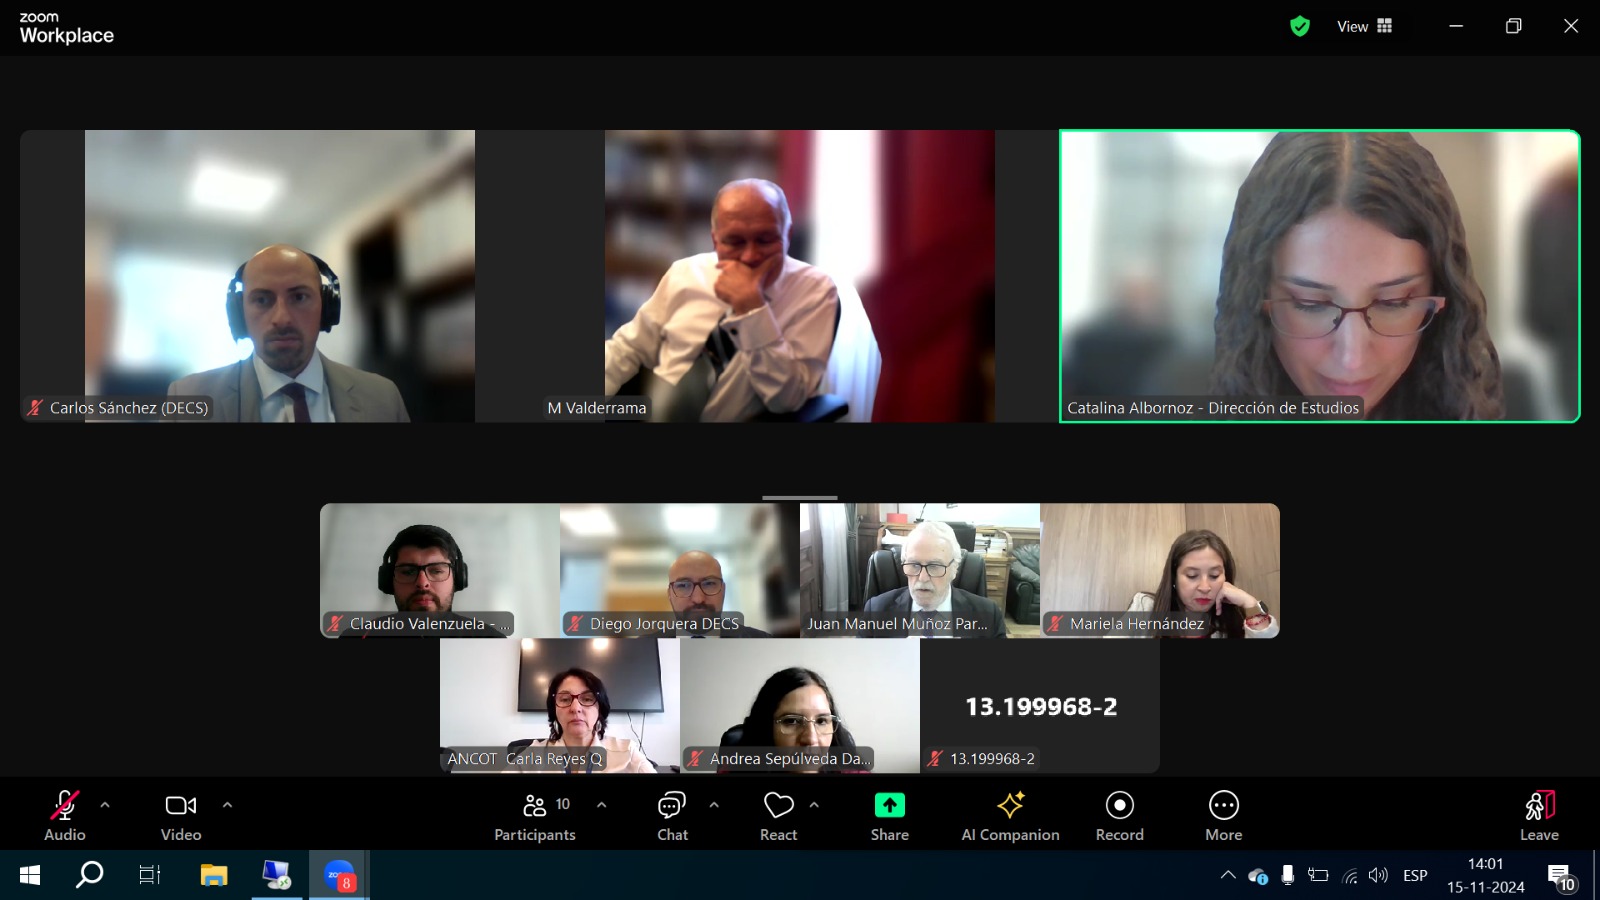1600x900 pixels.
Task: Click Catalina Albornoz - Dirección de Estudios label
Action: coord(1213,407)
